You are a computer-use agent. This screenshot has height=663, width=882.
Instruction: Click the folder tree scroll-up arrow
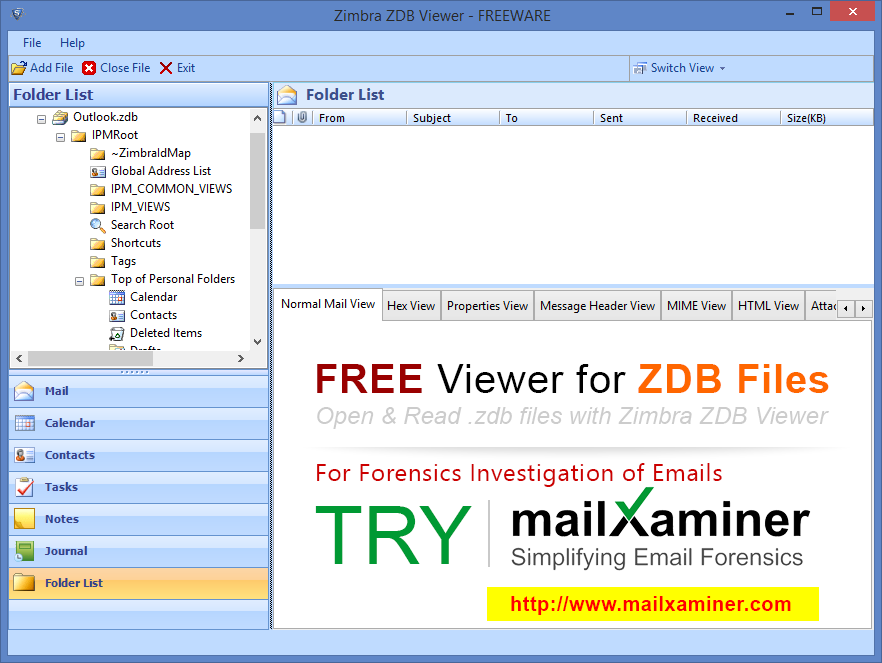[258, 118]
